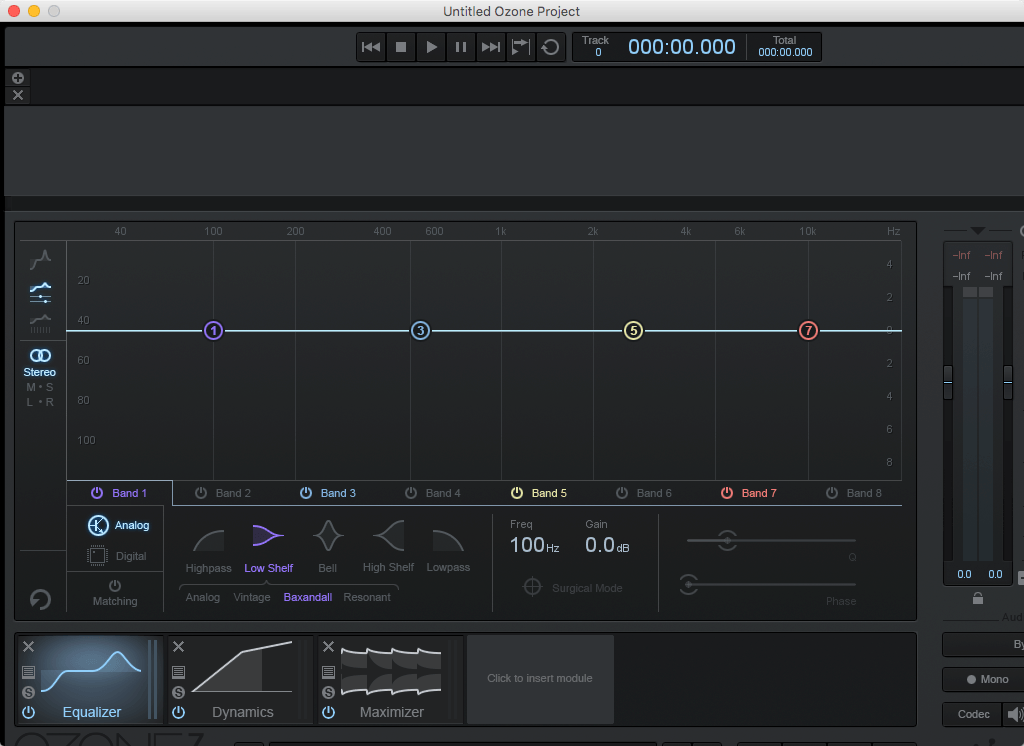
Task: Choose Analog shelf type
Action: [202, 597]
